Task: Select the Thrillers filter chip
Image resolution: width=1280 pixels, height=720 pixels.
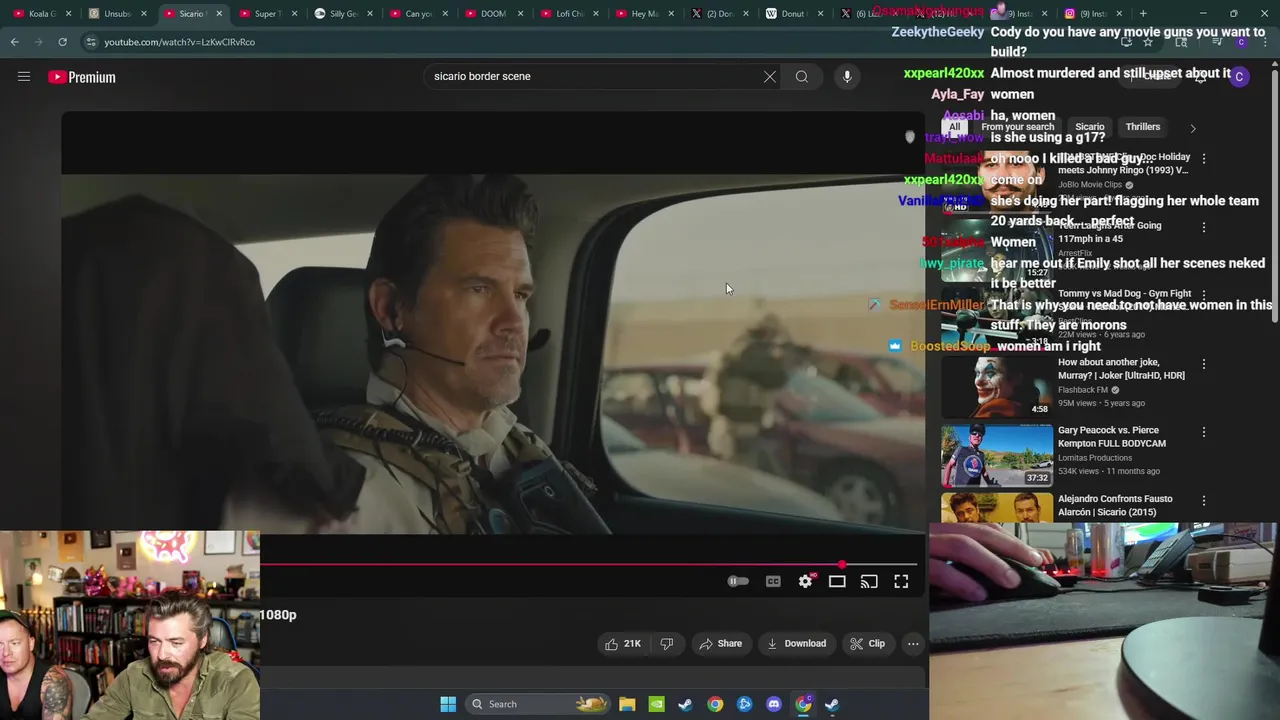Action: pos(1143,127)
